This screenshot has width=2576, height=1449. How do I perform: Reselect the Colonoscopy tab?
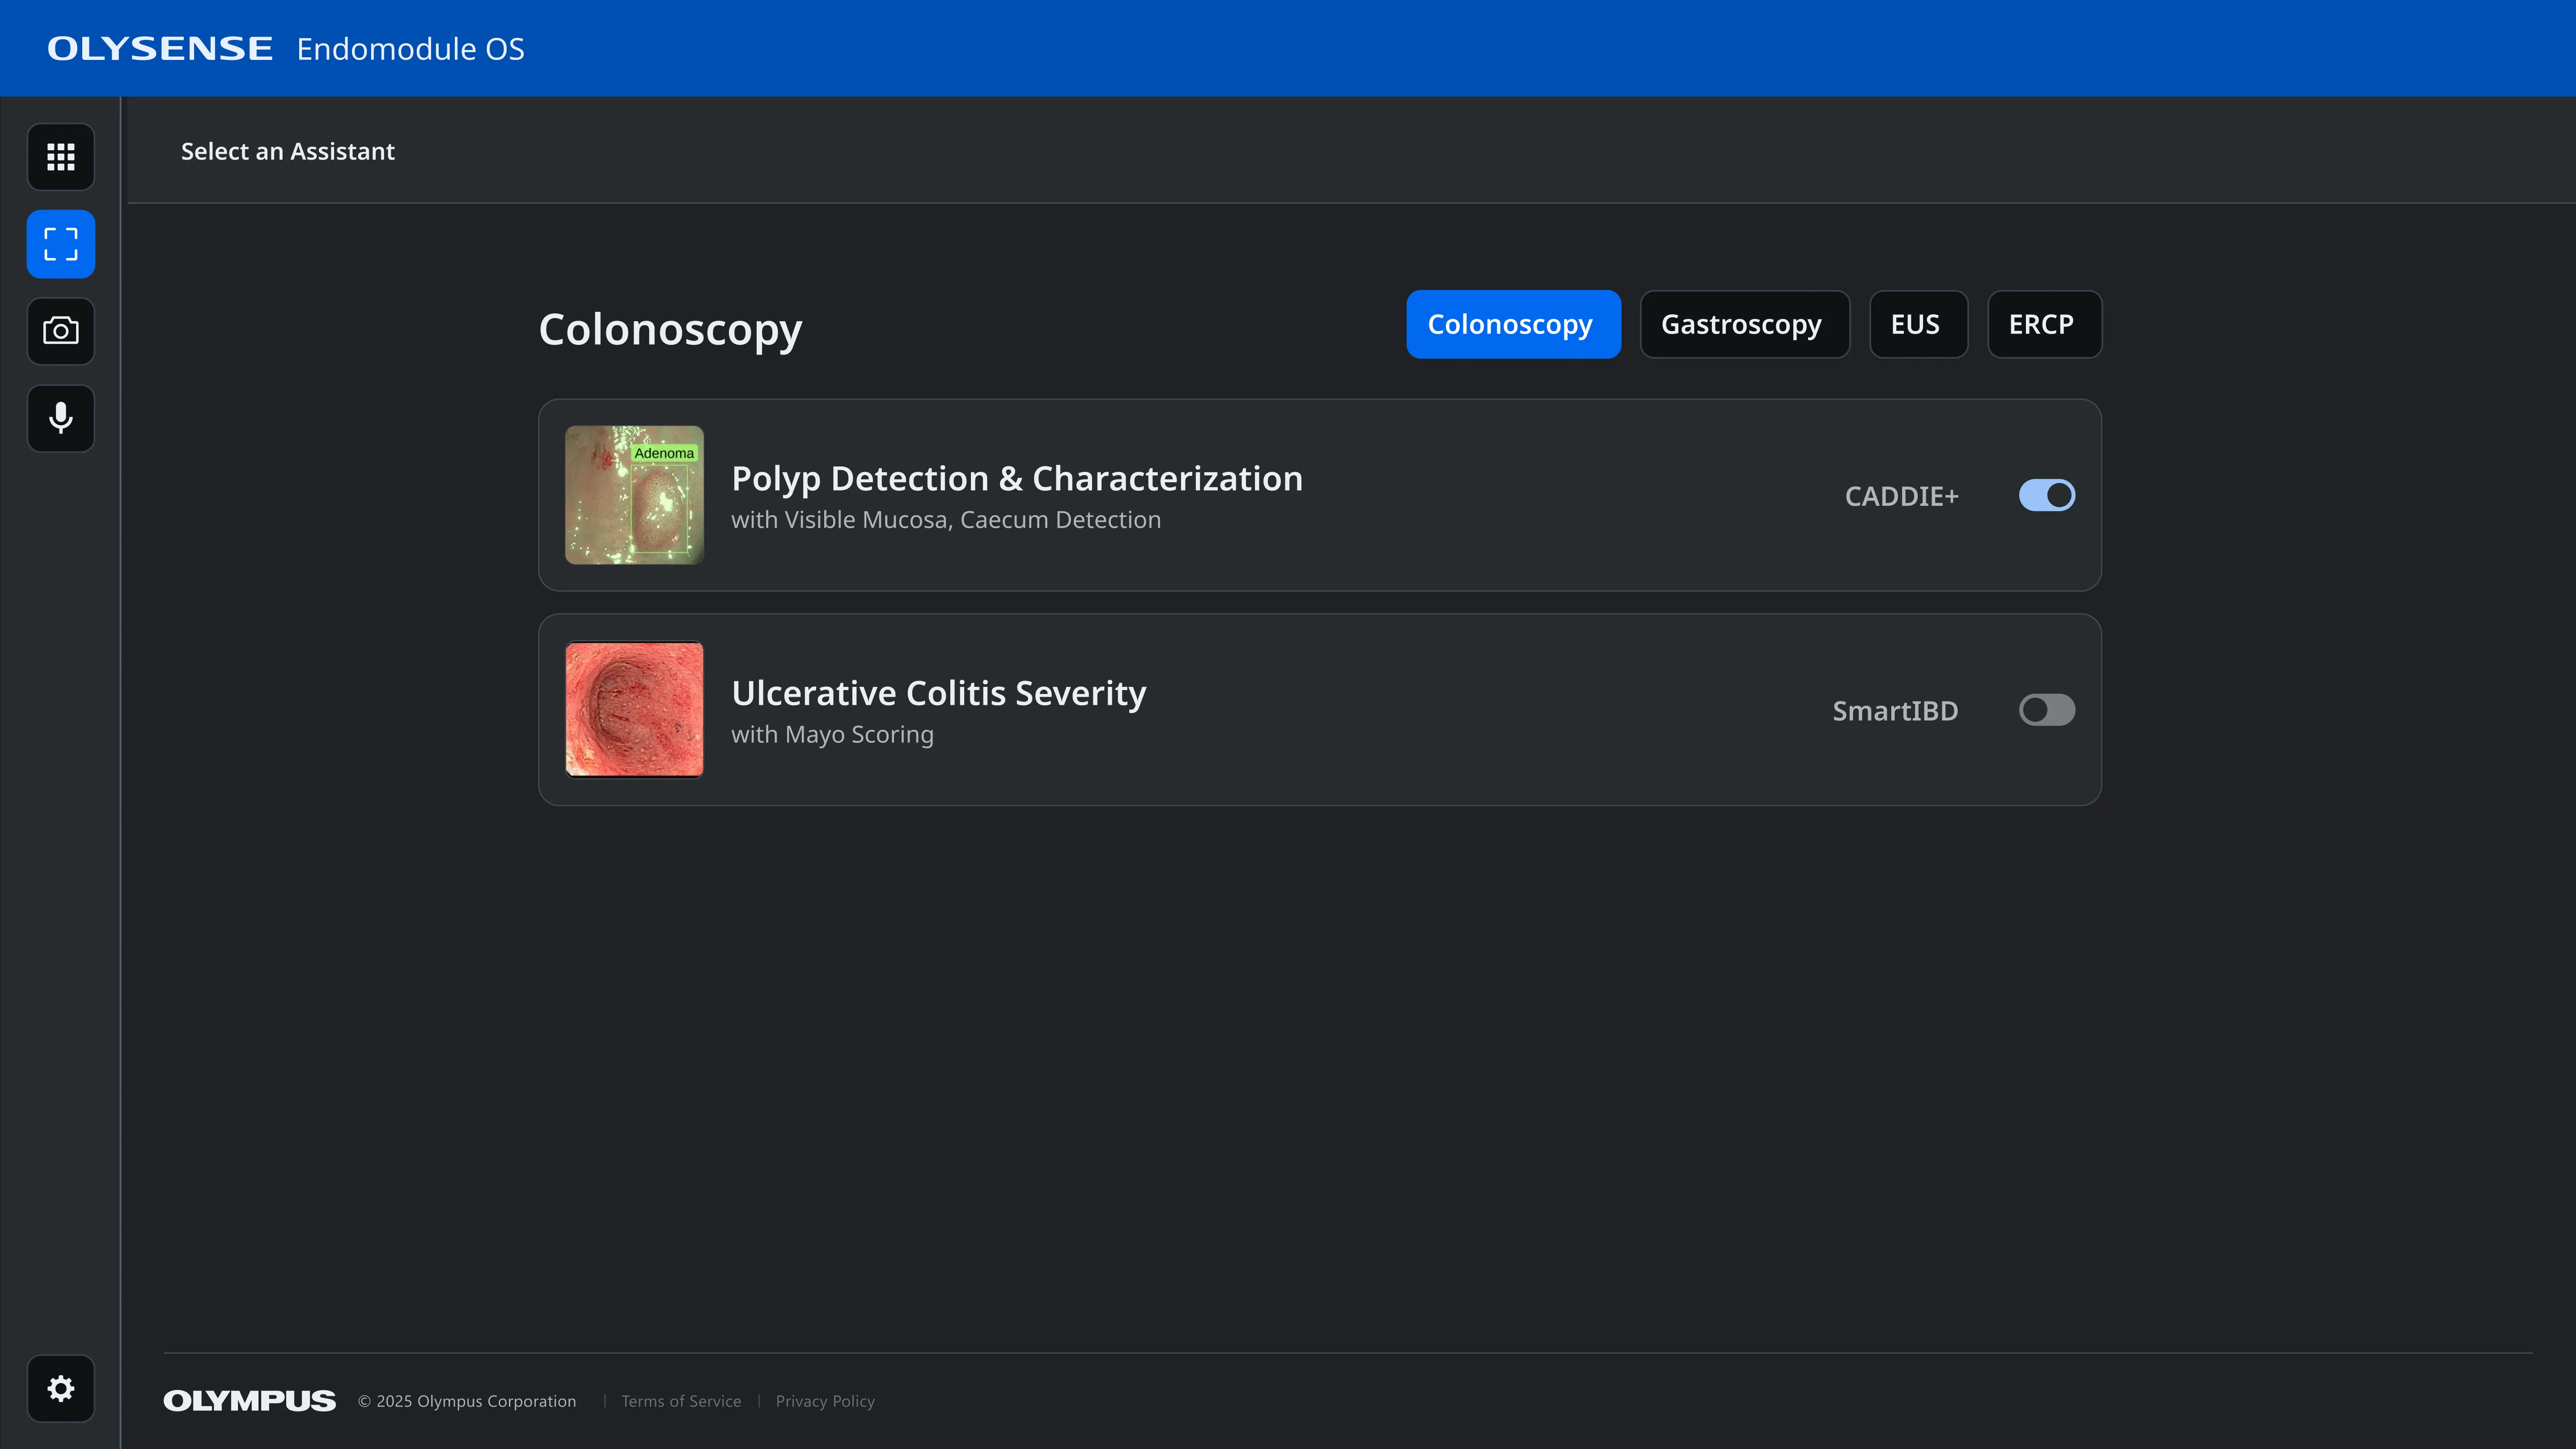click(1512, 324)
